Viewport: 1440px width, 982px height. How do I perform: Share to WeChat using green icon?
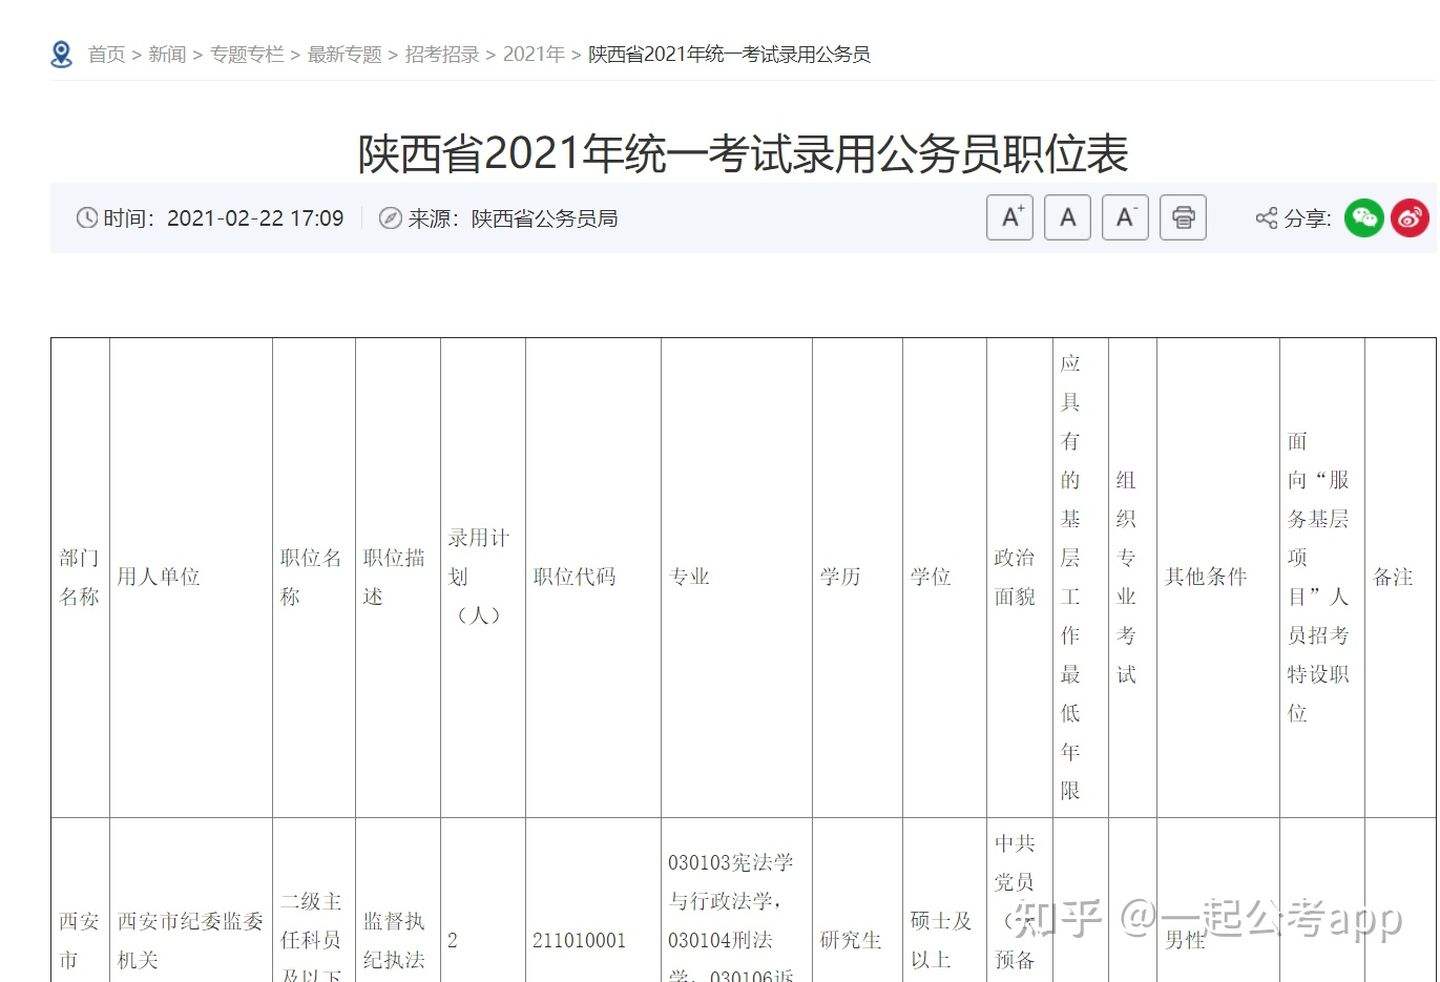point(1364,218)
